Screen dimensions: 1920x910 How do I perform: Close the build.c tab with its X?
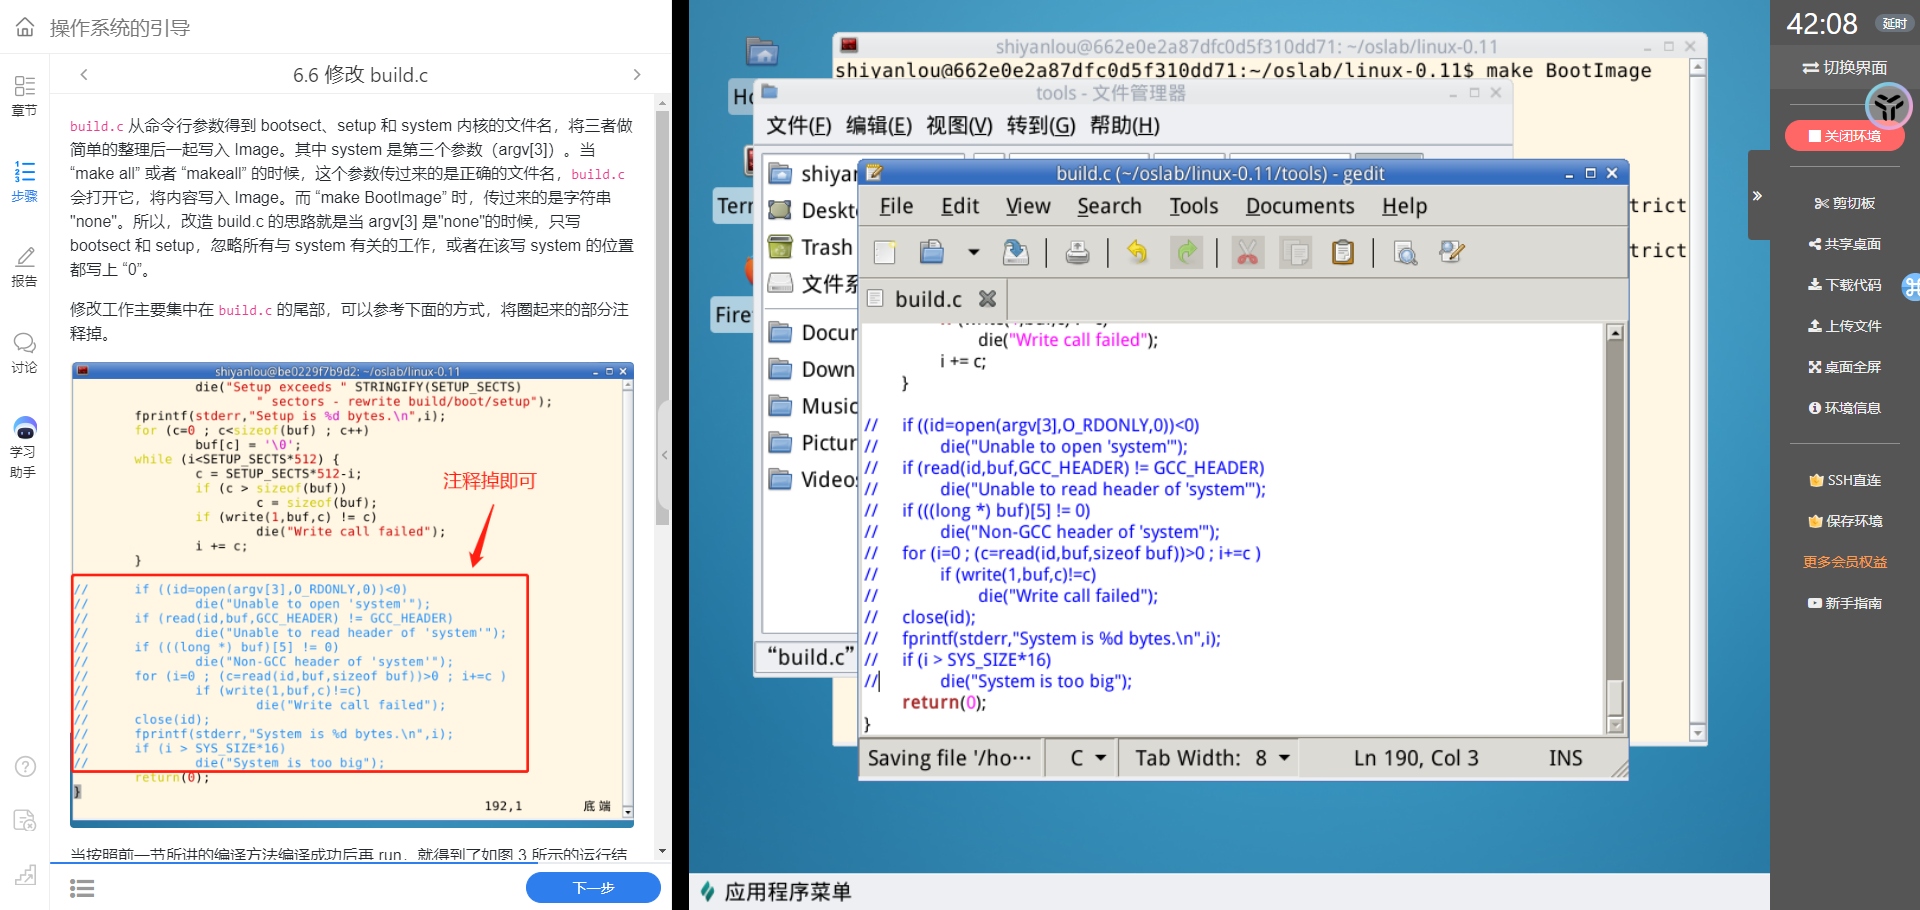click(987, 299)
